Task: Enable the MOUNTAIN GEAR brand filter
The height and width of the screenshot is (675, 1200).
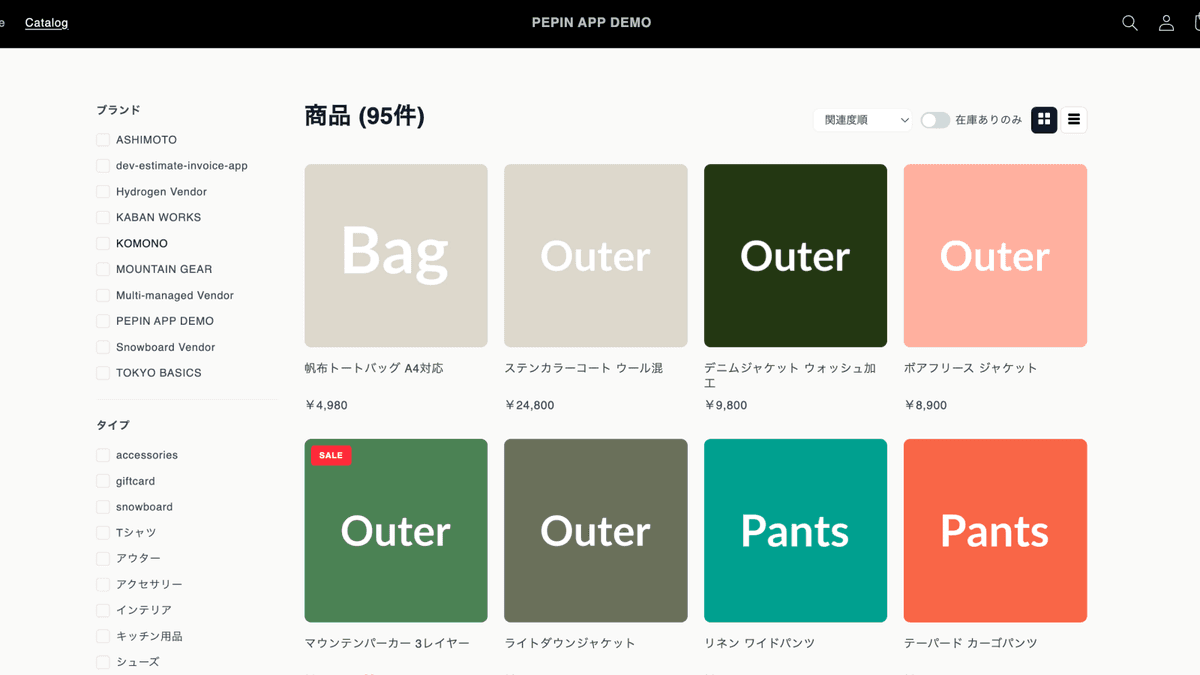Action: [x=103, y=269]
